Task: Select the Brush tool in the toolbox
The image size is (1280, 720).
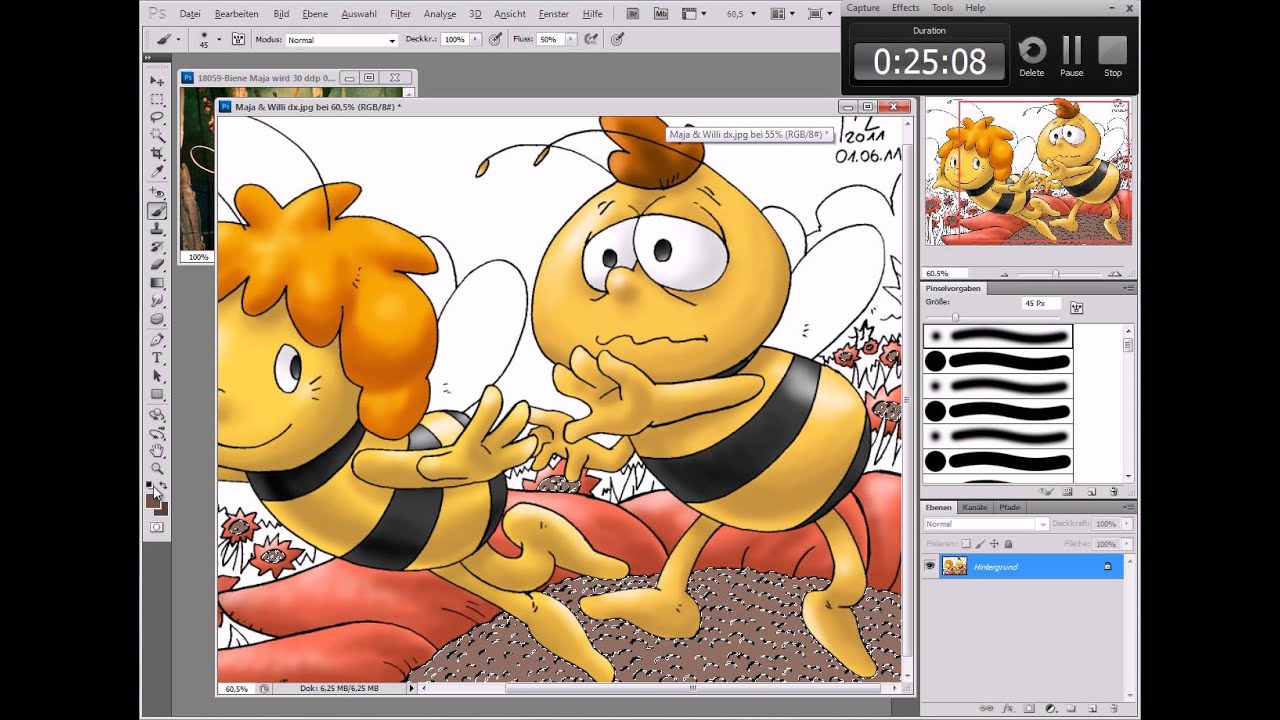Action: [x=157, y=211]
